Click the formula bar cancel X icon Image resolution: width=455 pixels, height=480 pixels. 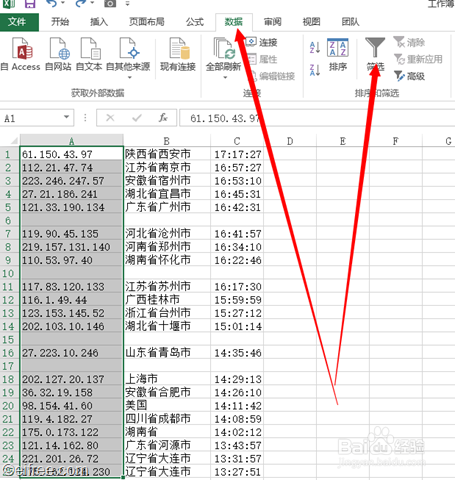(110, 118)
